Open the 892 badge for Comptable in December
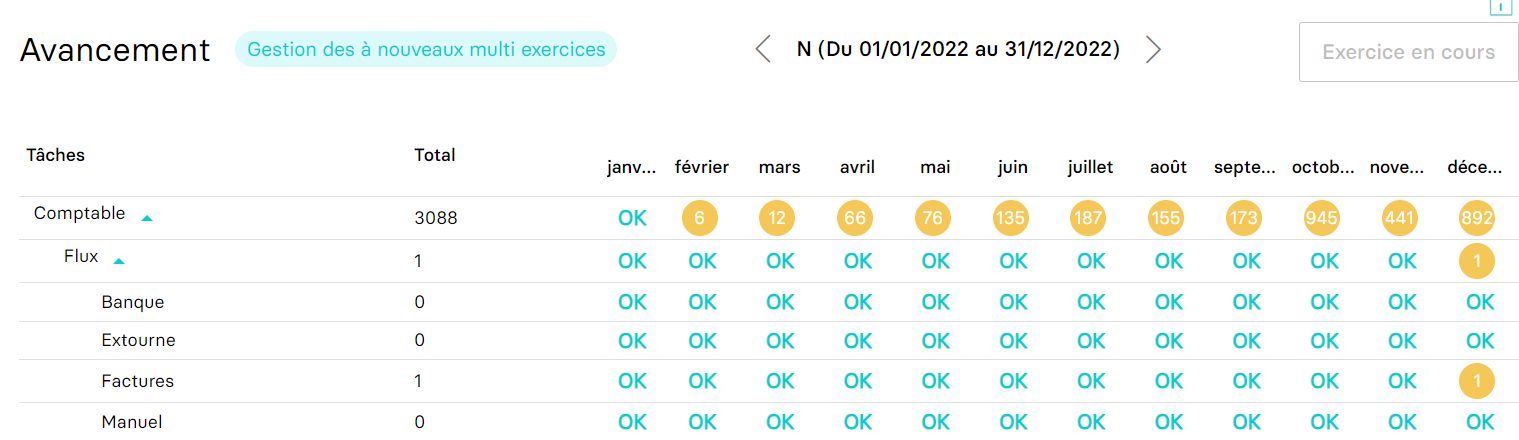Viewport: 1519px width, 440px height. (x=1477, y=218)
